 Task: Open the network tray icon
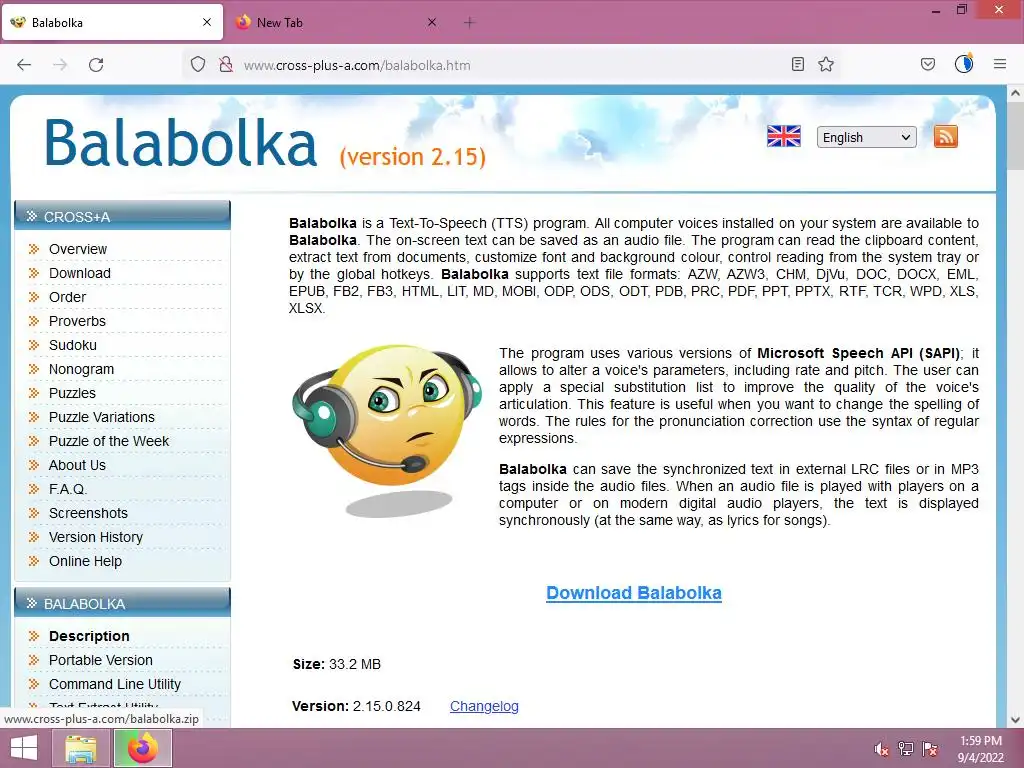point(906,749)
